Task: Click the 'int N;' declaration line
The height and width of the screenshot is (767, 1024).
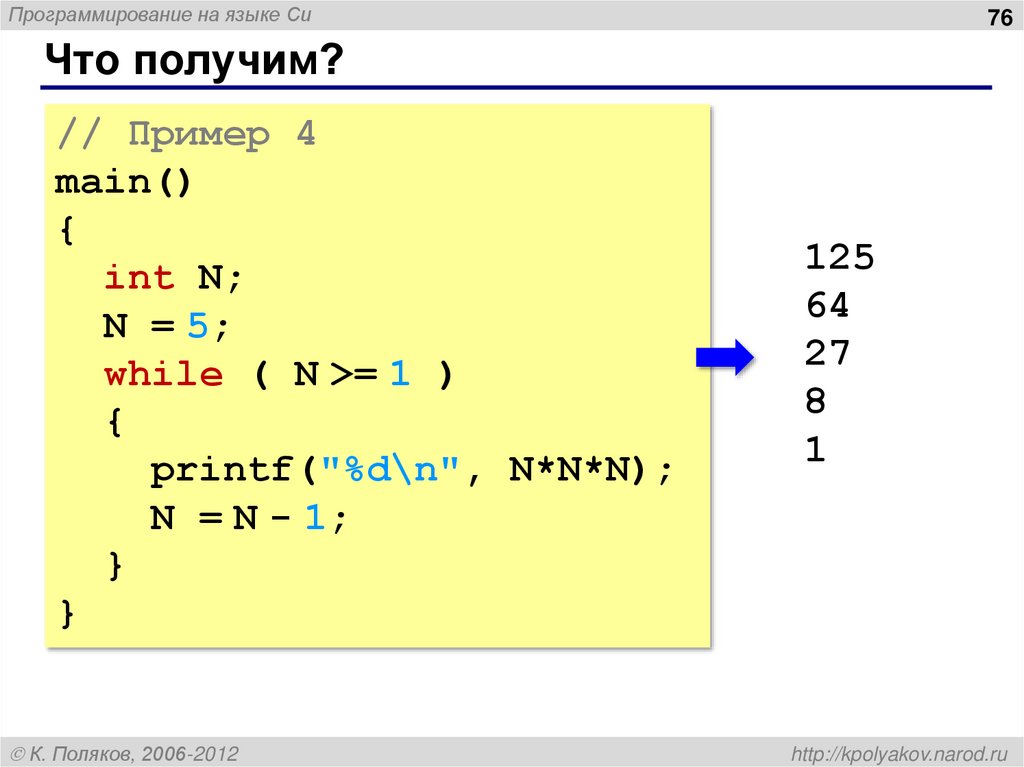Action: coord(173,278)
